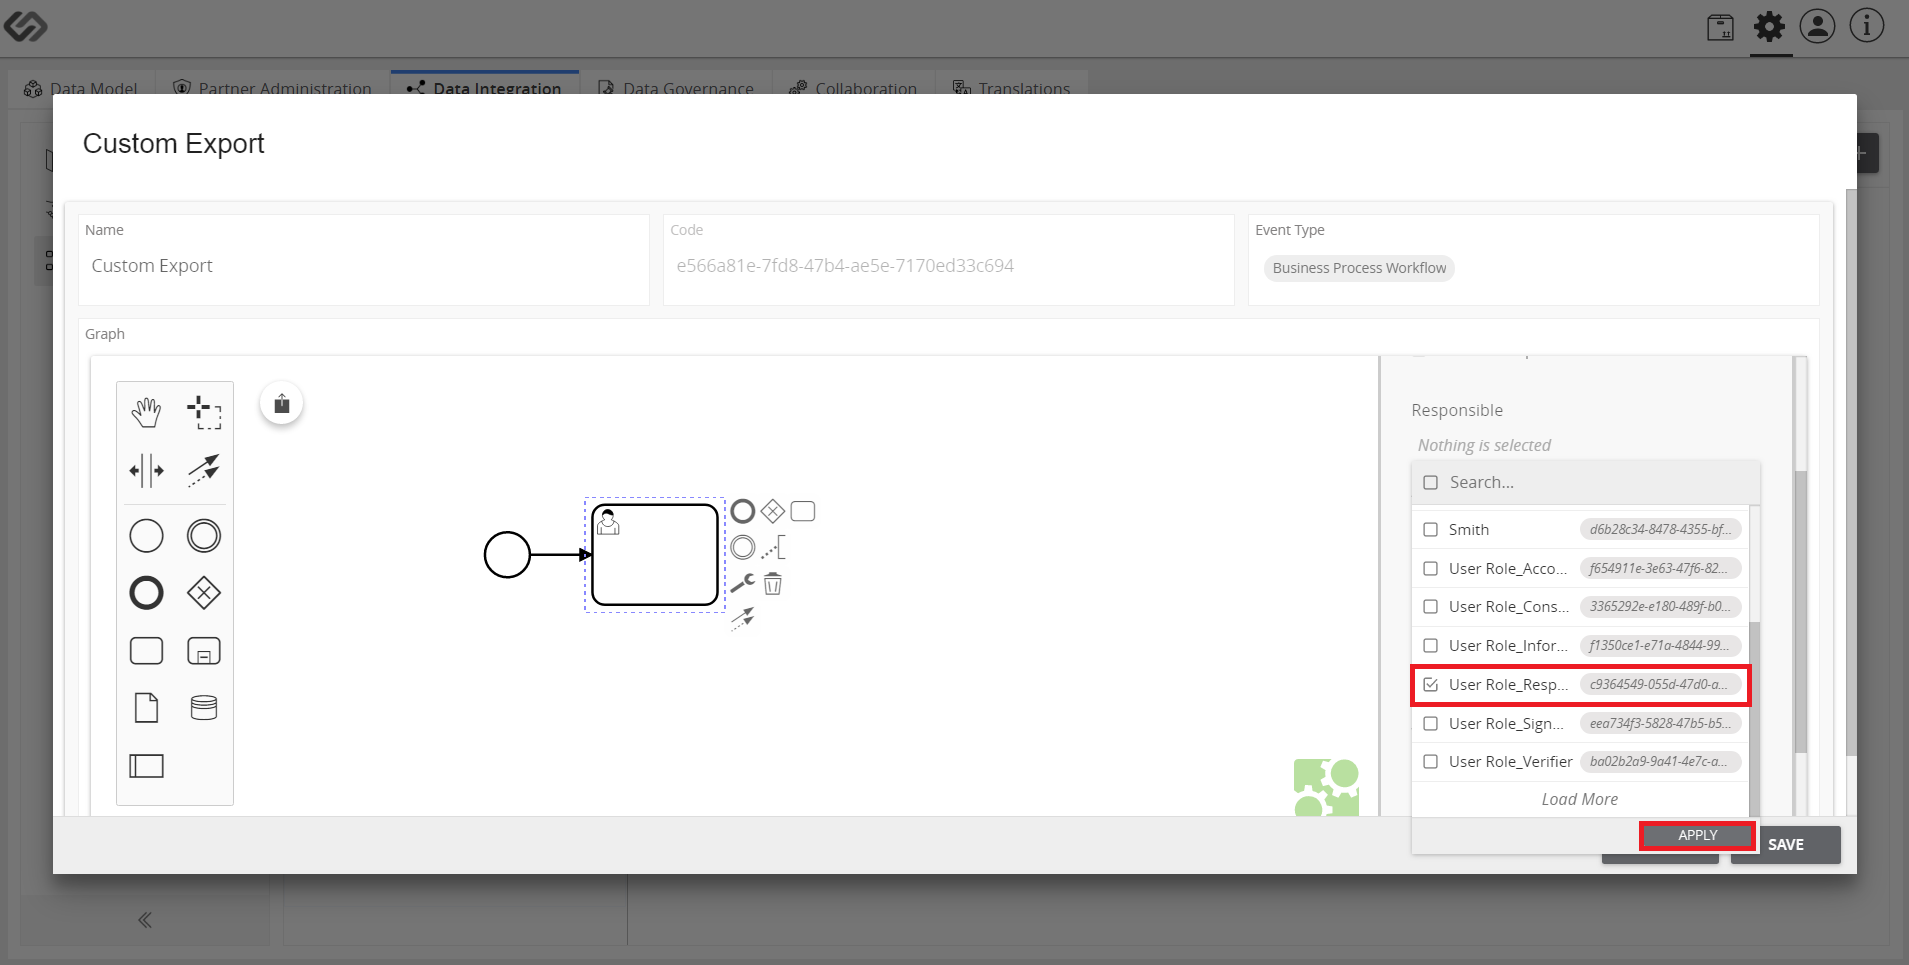The width and height of the screenshot is (1909, 965).
Task: Activate the create/remove space tool
Action: [x=146, y=470]
